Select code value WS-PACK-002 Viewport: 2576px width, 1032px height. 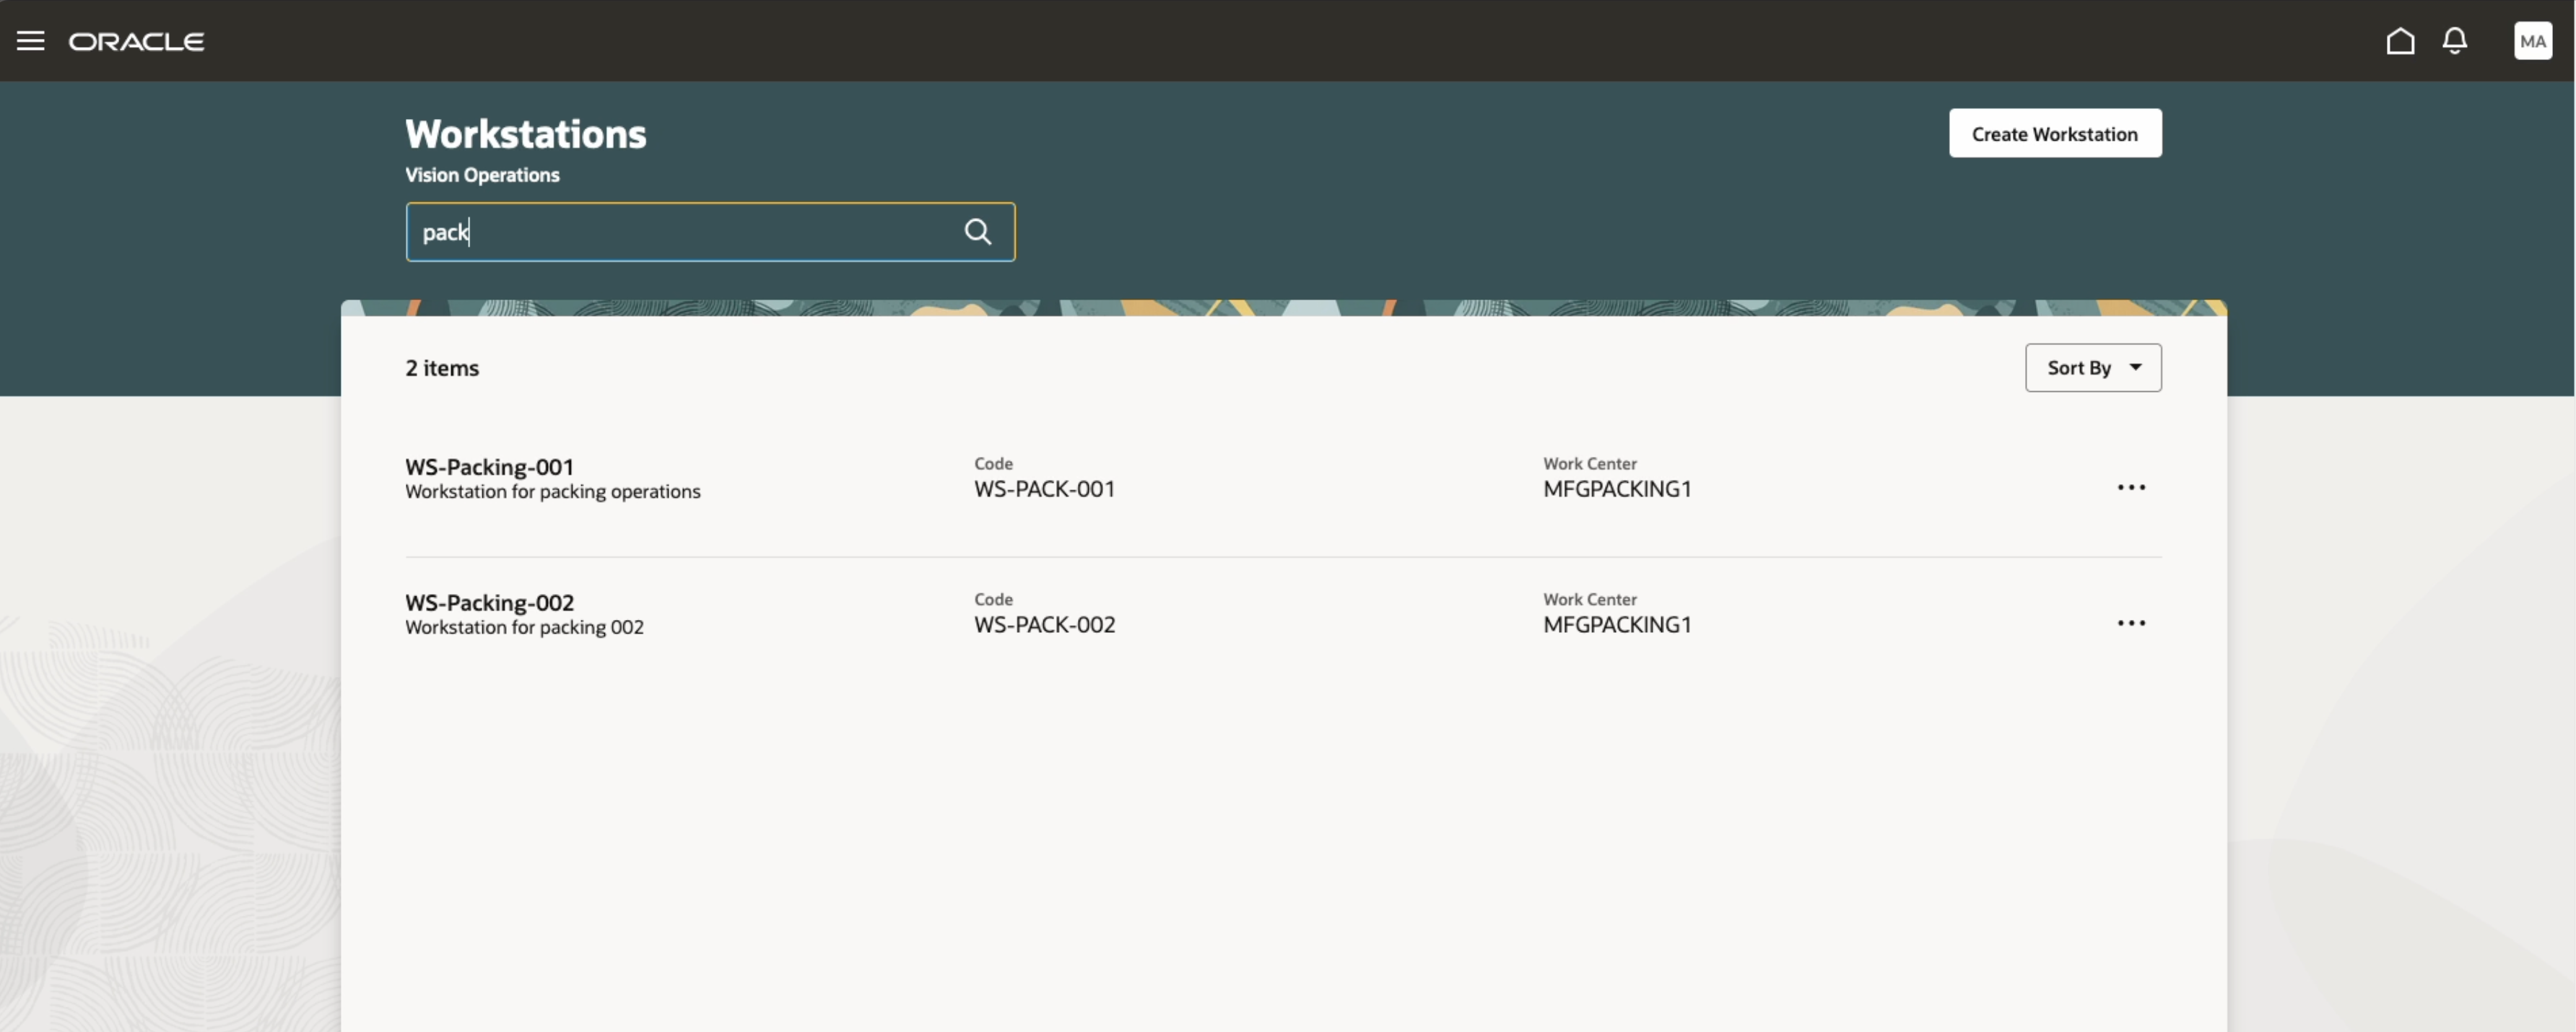pyautogui.click(x=1044, y=625)
